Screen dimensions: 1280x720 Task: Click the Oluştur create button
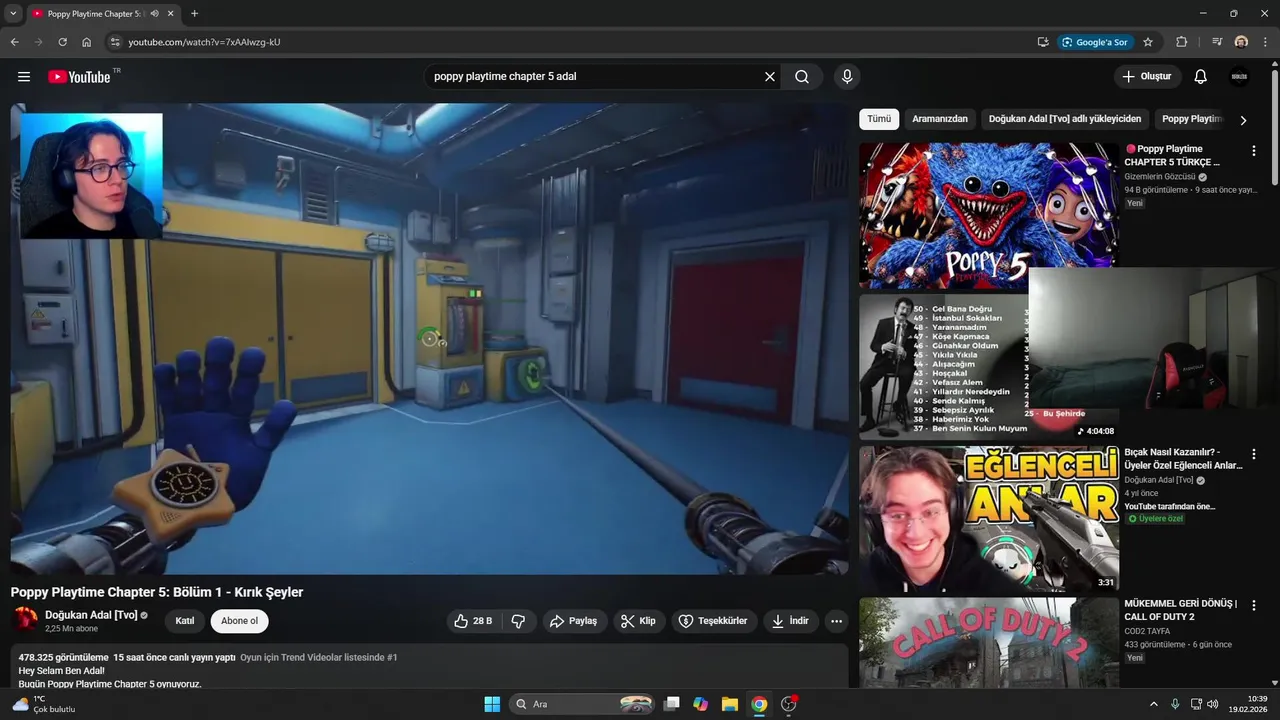click(1148, 76)
